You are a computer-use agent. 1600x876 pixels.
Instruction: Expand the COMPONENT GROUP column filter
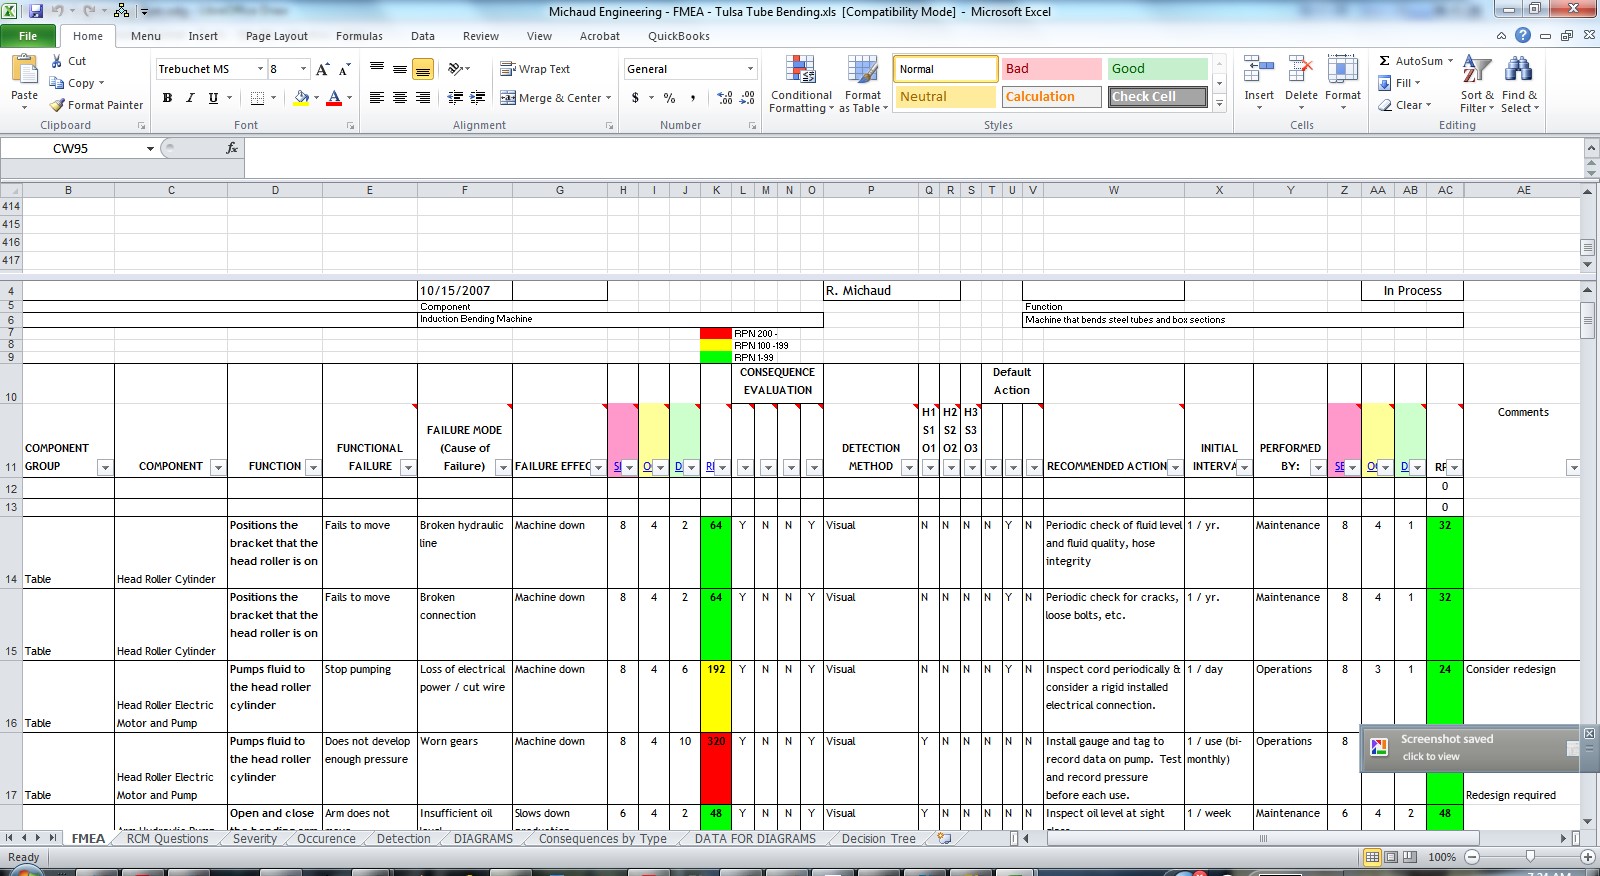pos(104,468)
